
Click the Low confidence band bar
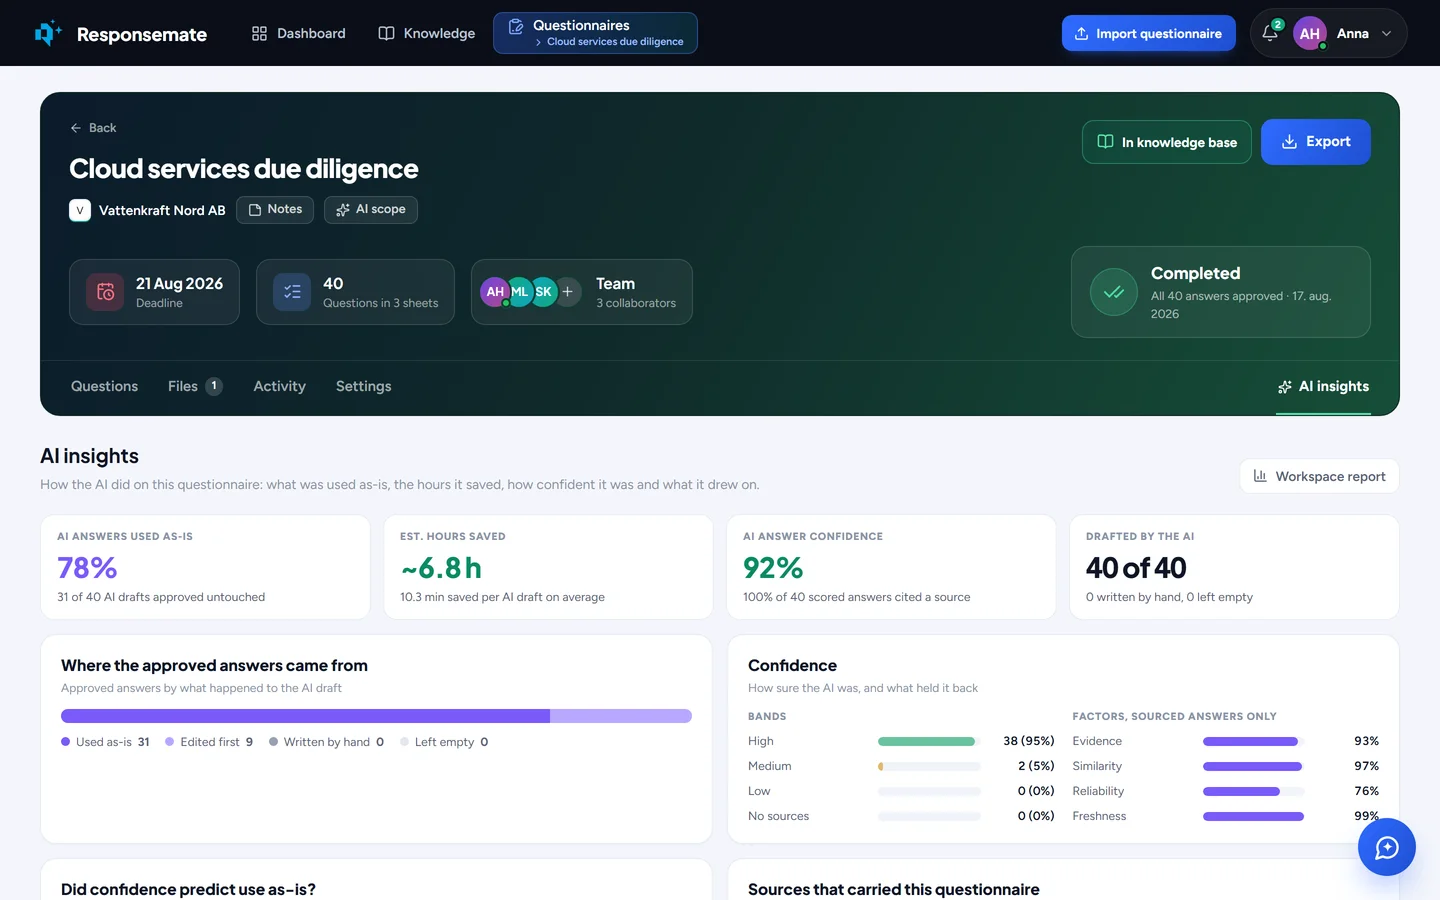pyautogui.click(x=929, y=791)
